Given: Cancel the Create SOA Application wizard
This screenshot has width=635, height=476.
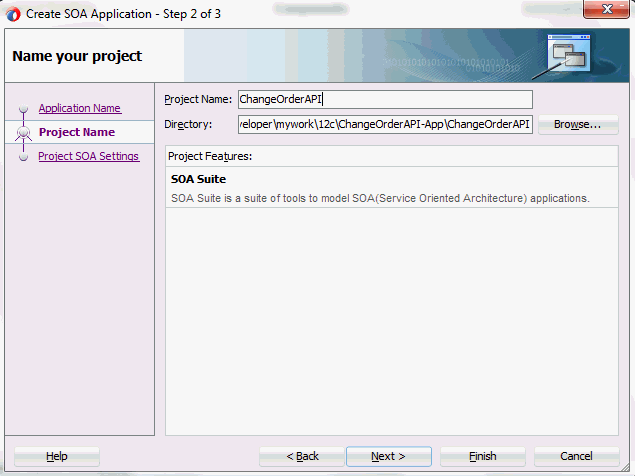Looking at the screenshot, I should 577,457.
